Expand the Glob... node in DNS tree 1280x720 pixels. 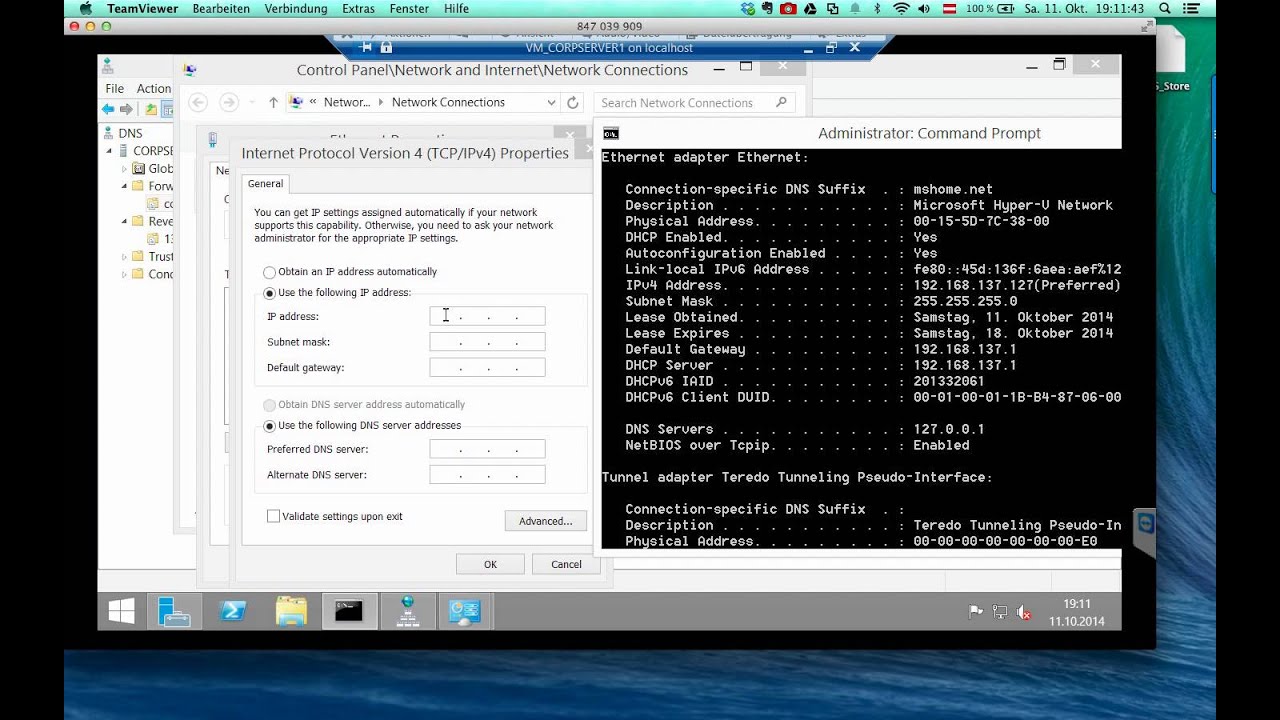coord(125,169)
